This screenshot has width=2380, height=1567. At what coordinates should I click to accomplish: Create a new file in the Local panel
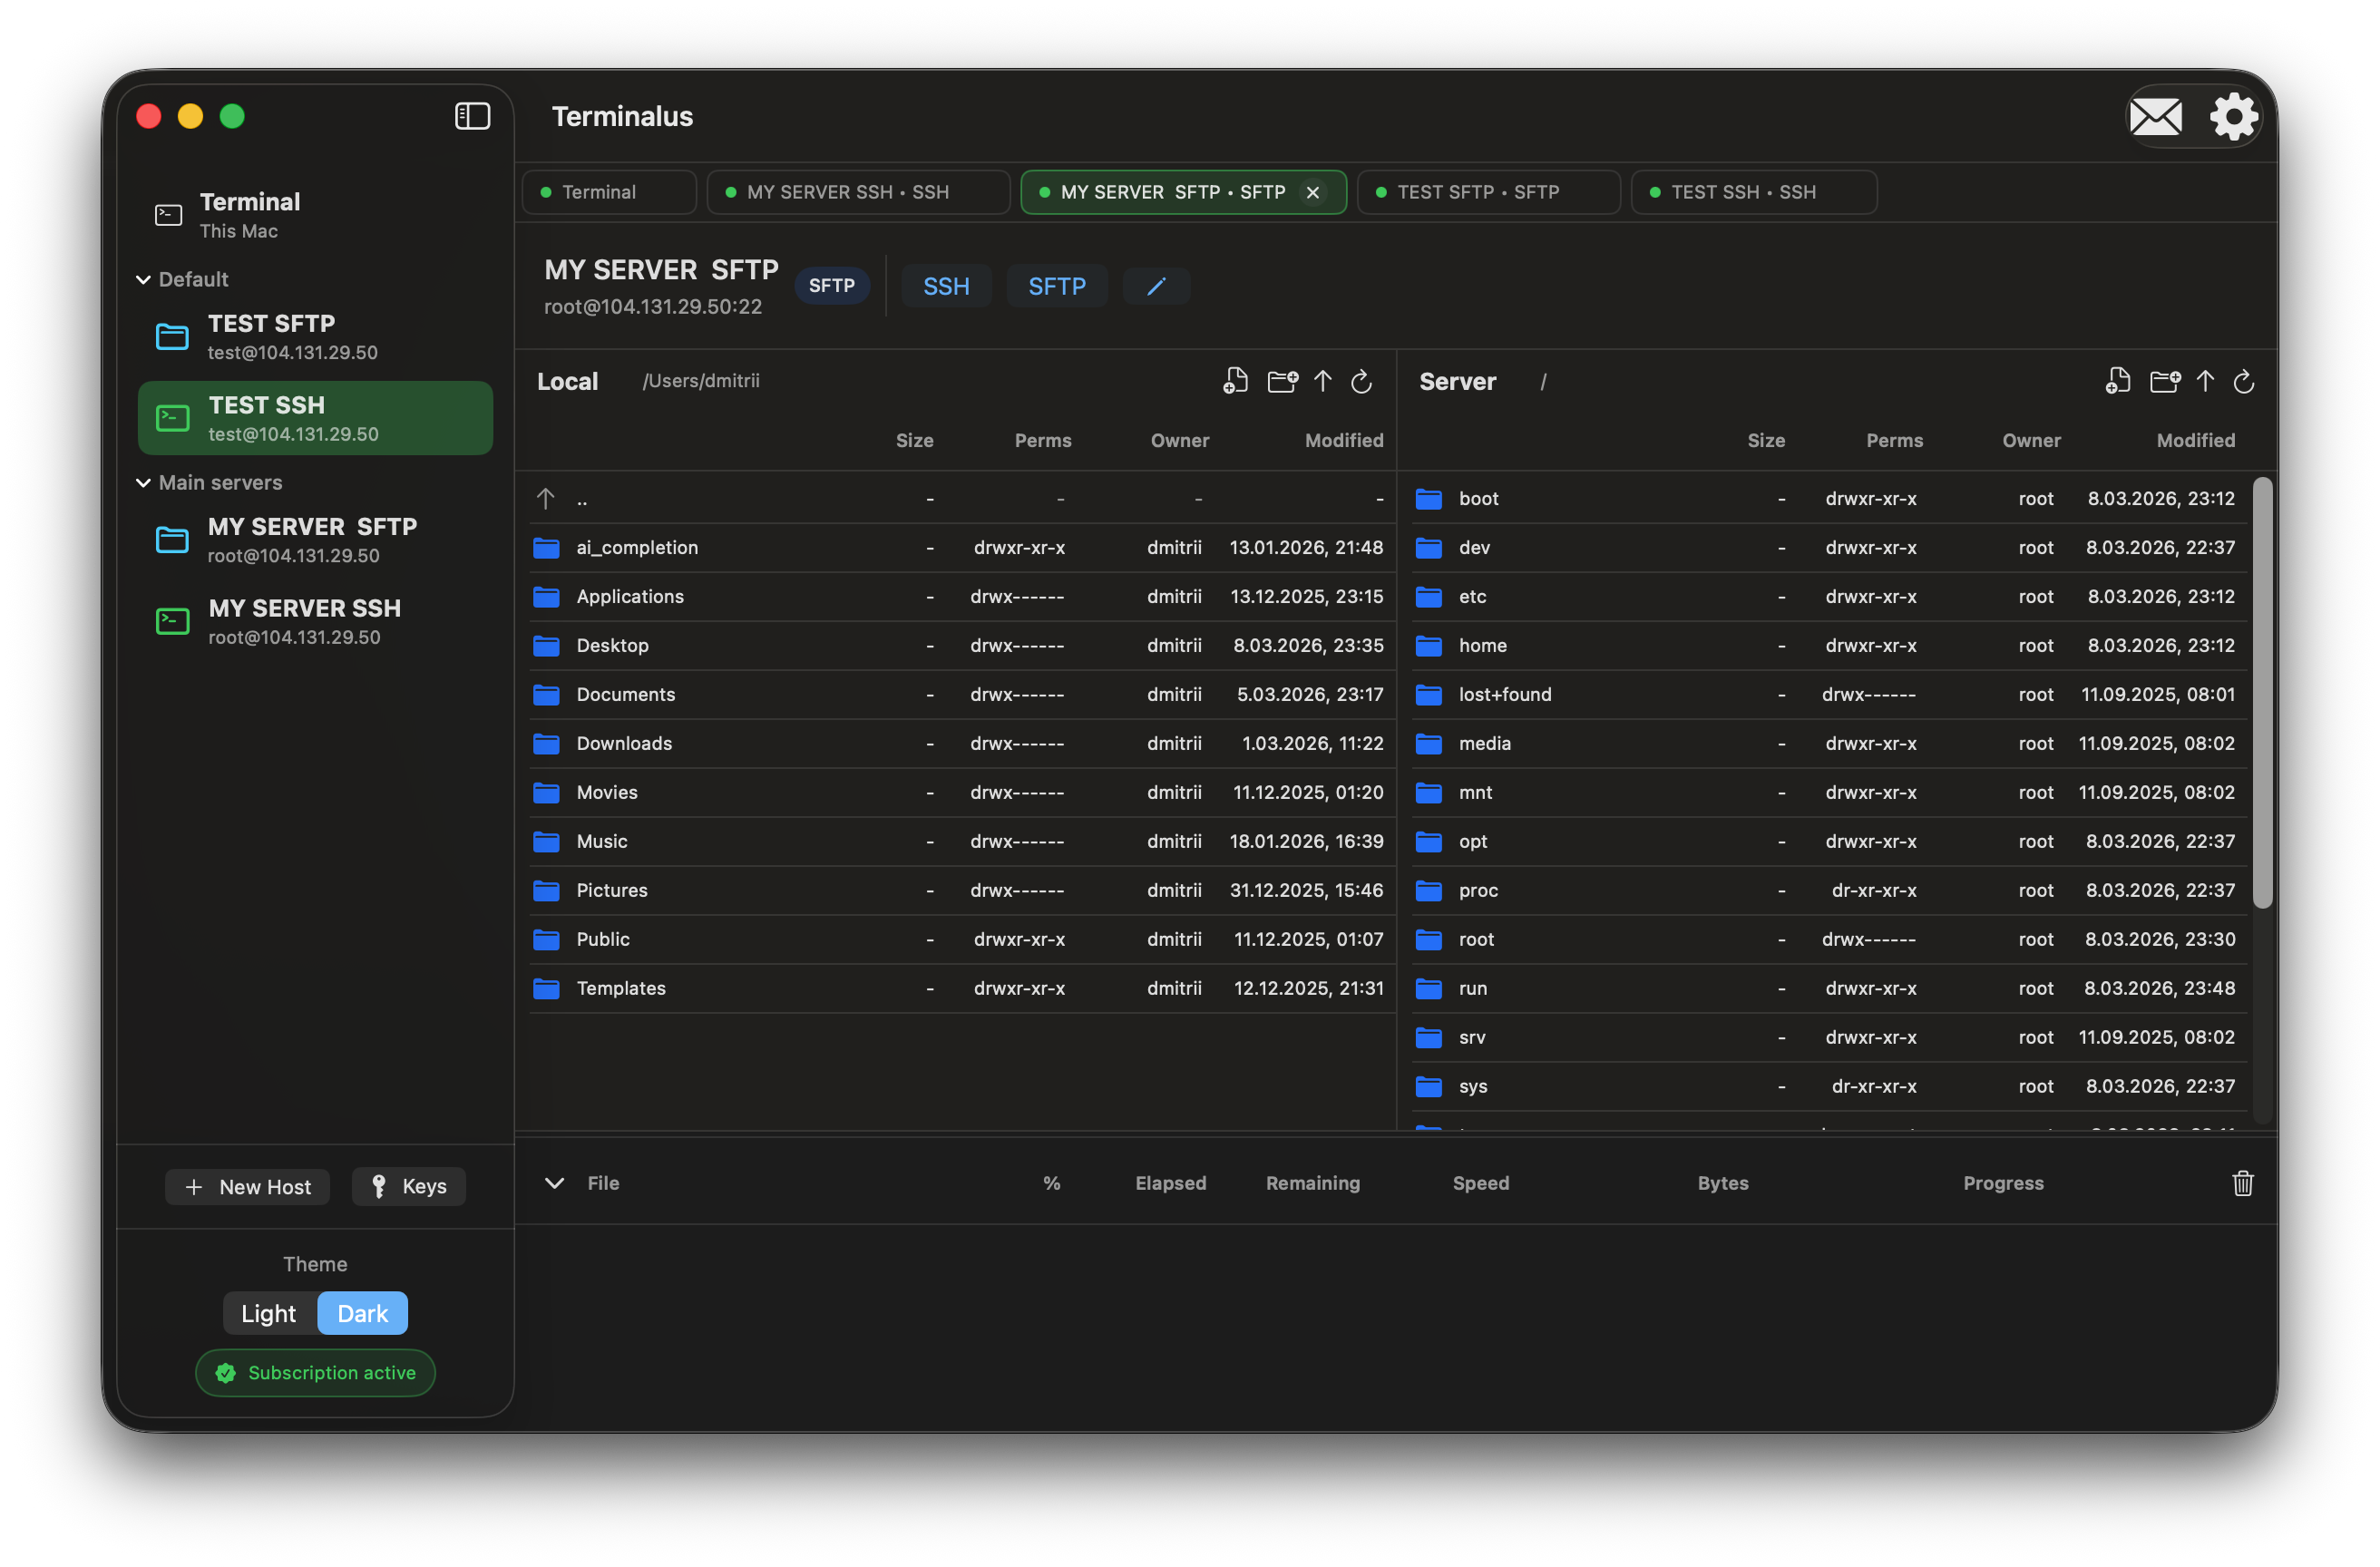1236,381
